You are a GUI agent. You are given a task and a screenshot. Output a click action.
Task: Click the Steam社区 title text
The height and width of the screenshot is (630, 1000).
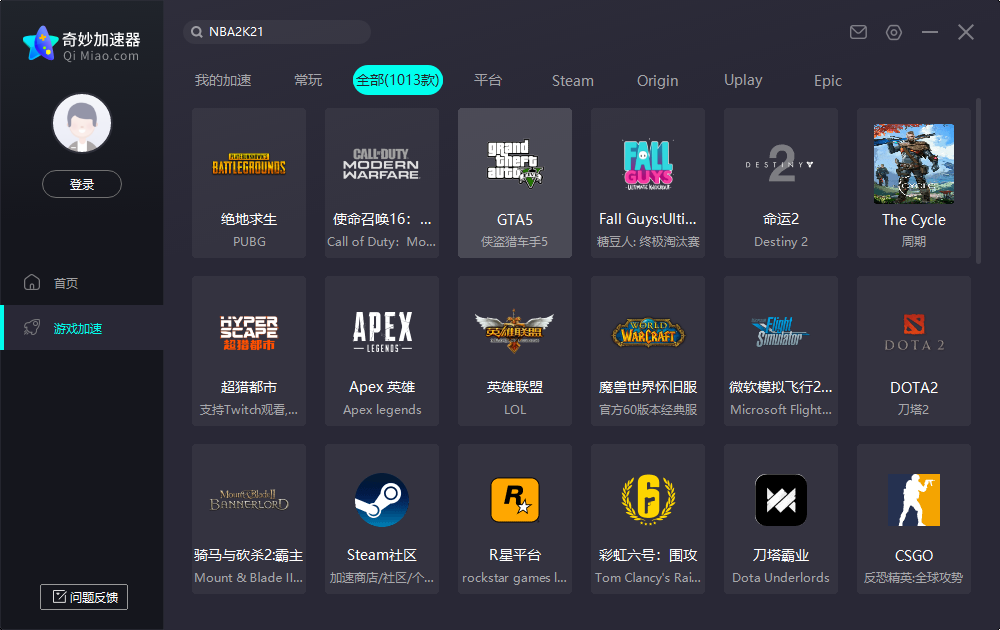(x=382, y=555)
